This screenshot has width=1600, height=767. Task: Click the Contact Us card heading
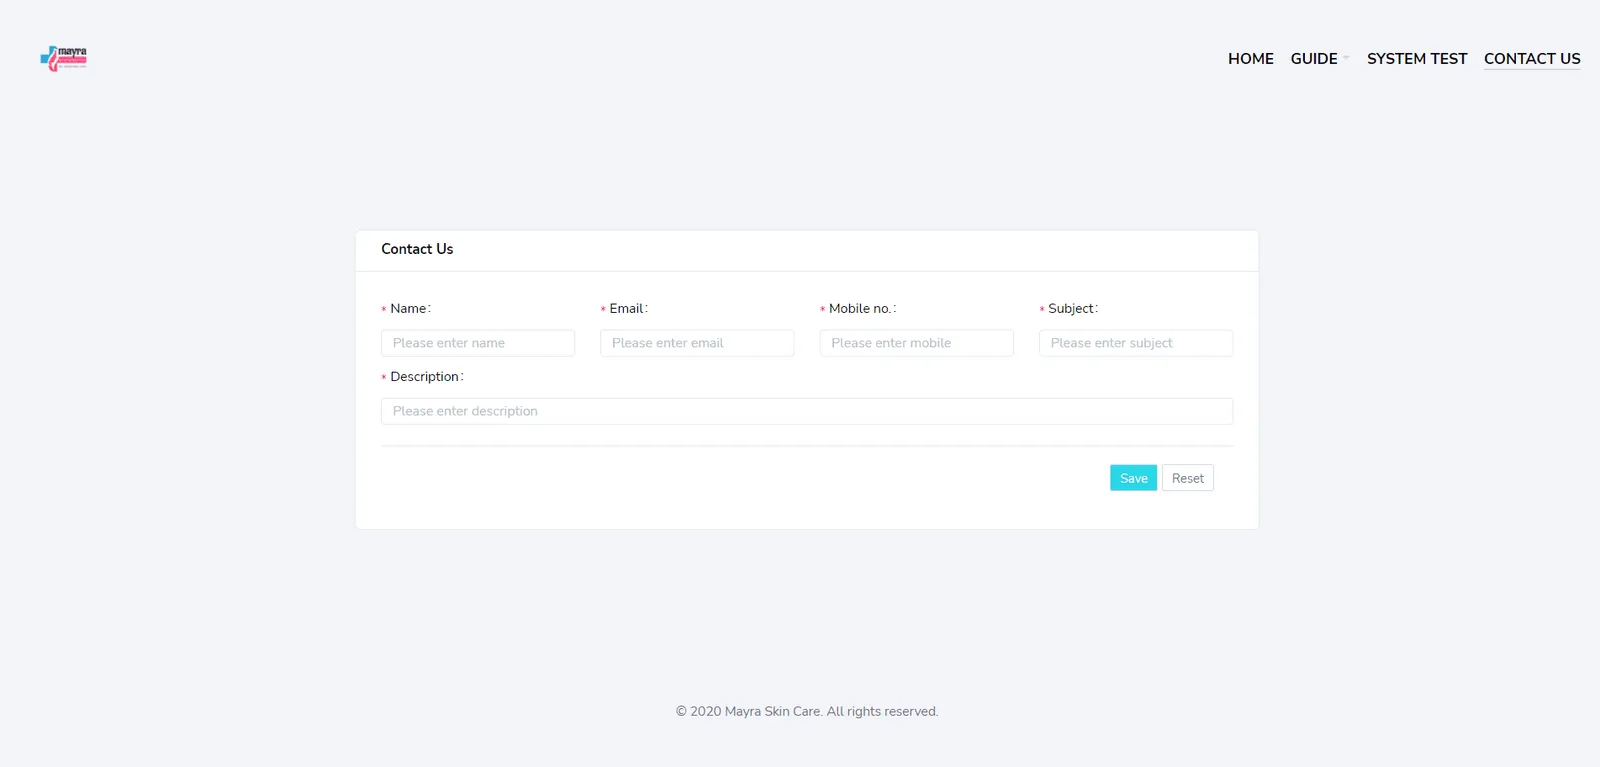pos(417,249)
